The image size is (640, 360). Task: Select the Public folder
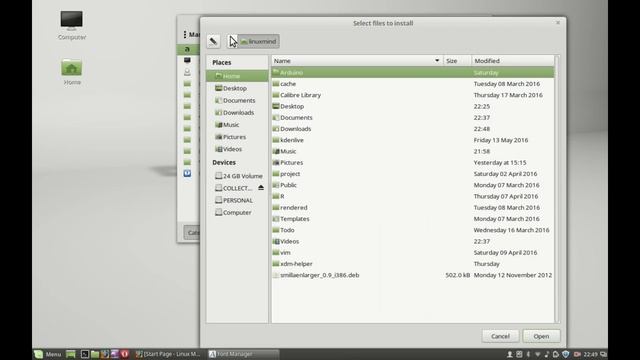coord(413,185)
